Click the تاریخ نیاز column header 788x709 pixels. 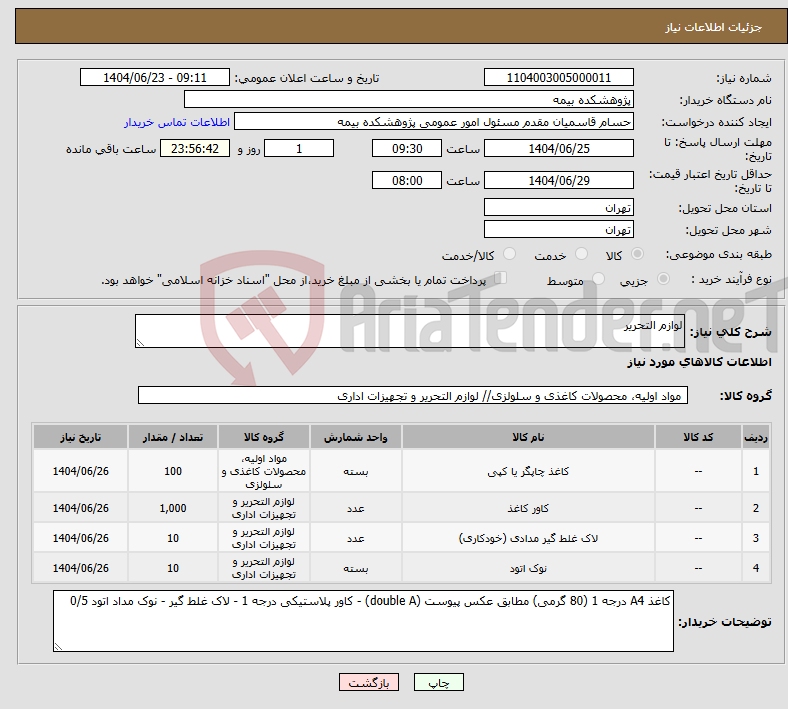80,437
